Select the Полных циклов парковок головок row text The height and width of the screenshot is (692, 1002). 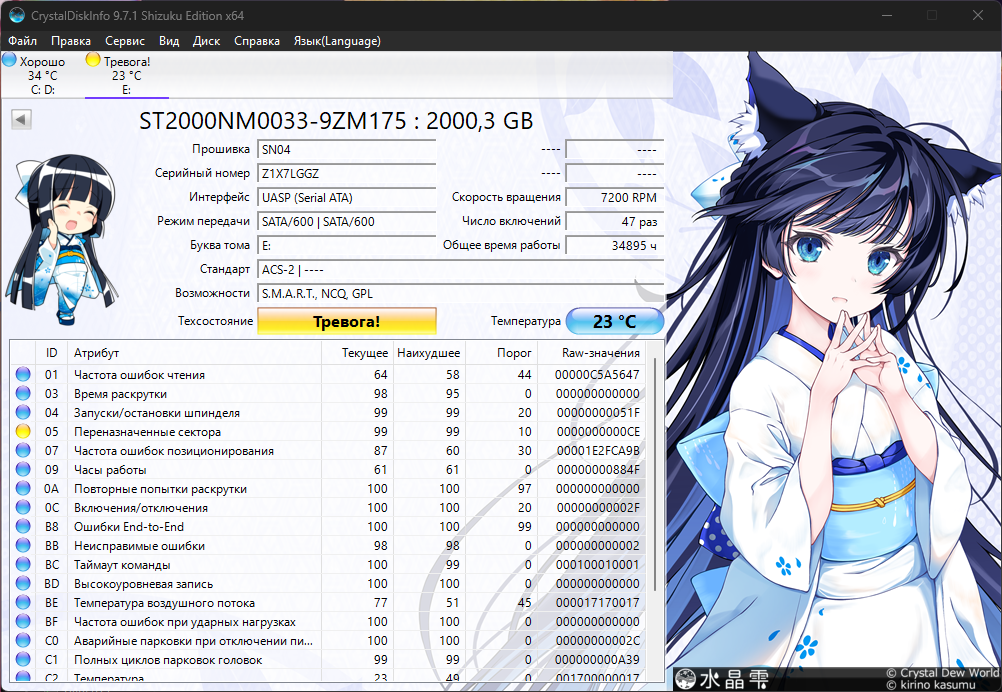tap(168, 660)
